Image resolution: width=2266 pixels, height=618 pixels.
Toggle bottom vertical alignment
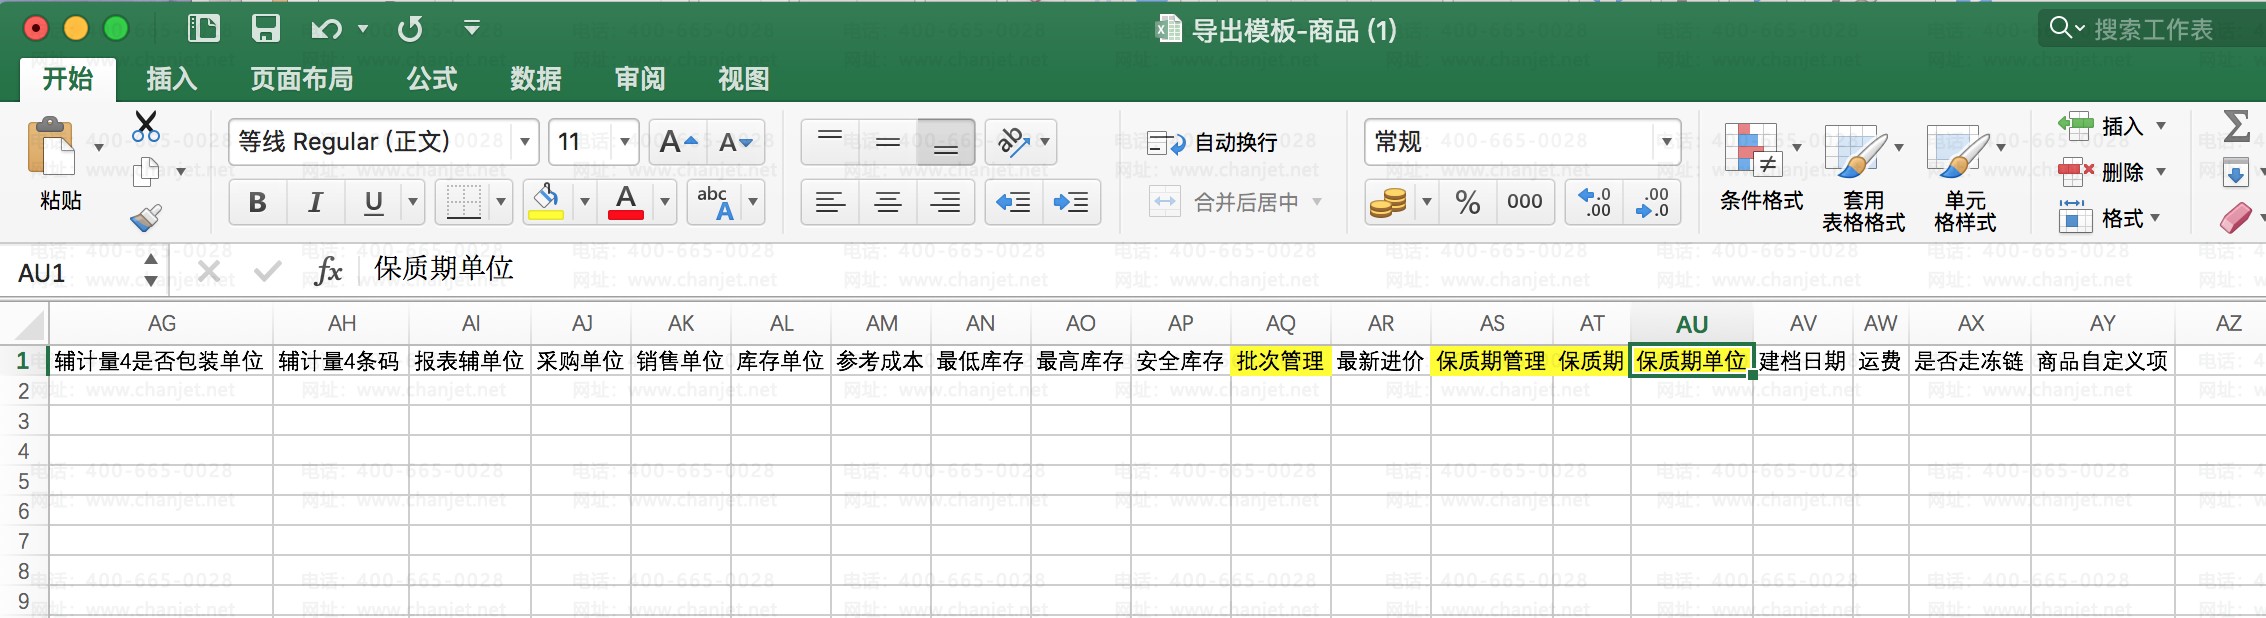945,142
